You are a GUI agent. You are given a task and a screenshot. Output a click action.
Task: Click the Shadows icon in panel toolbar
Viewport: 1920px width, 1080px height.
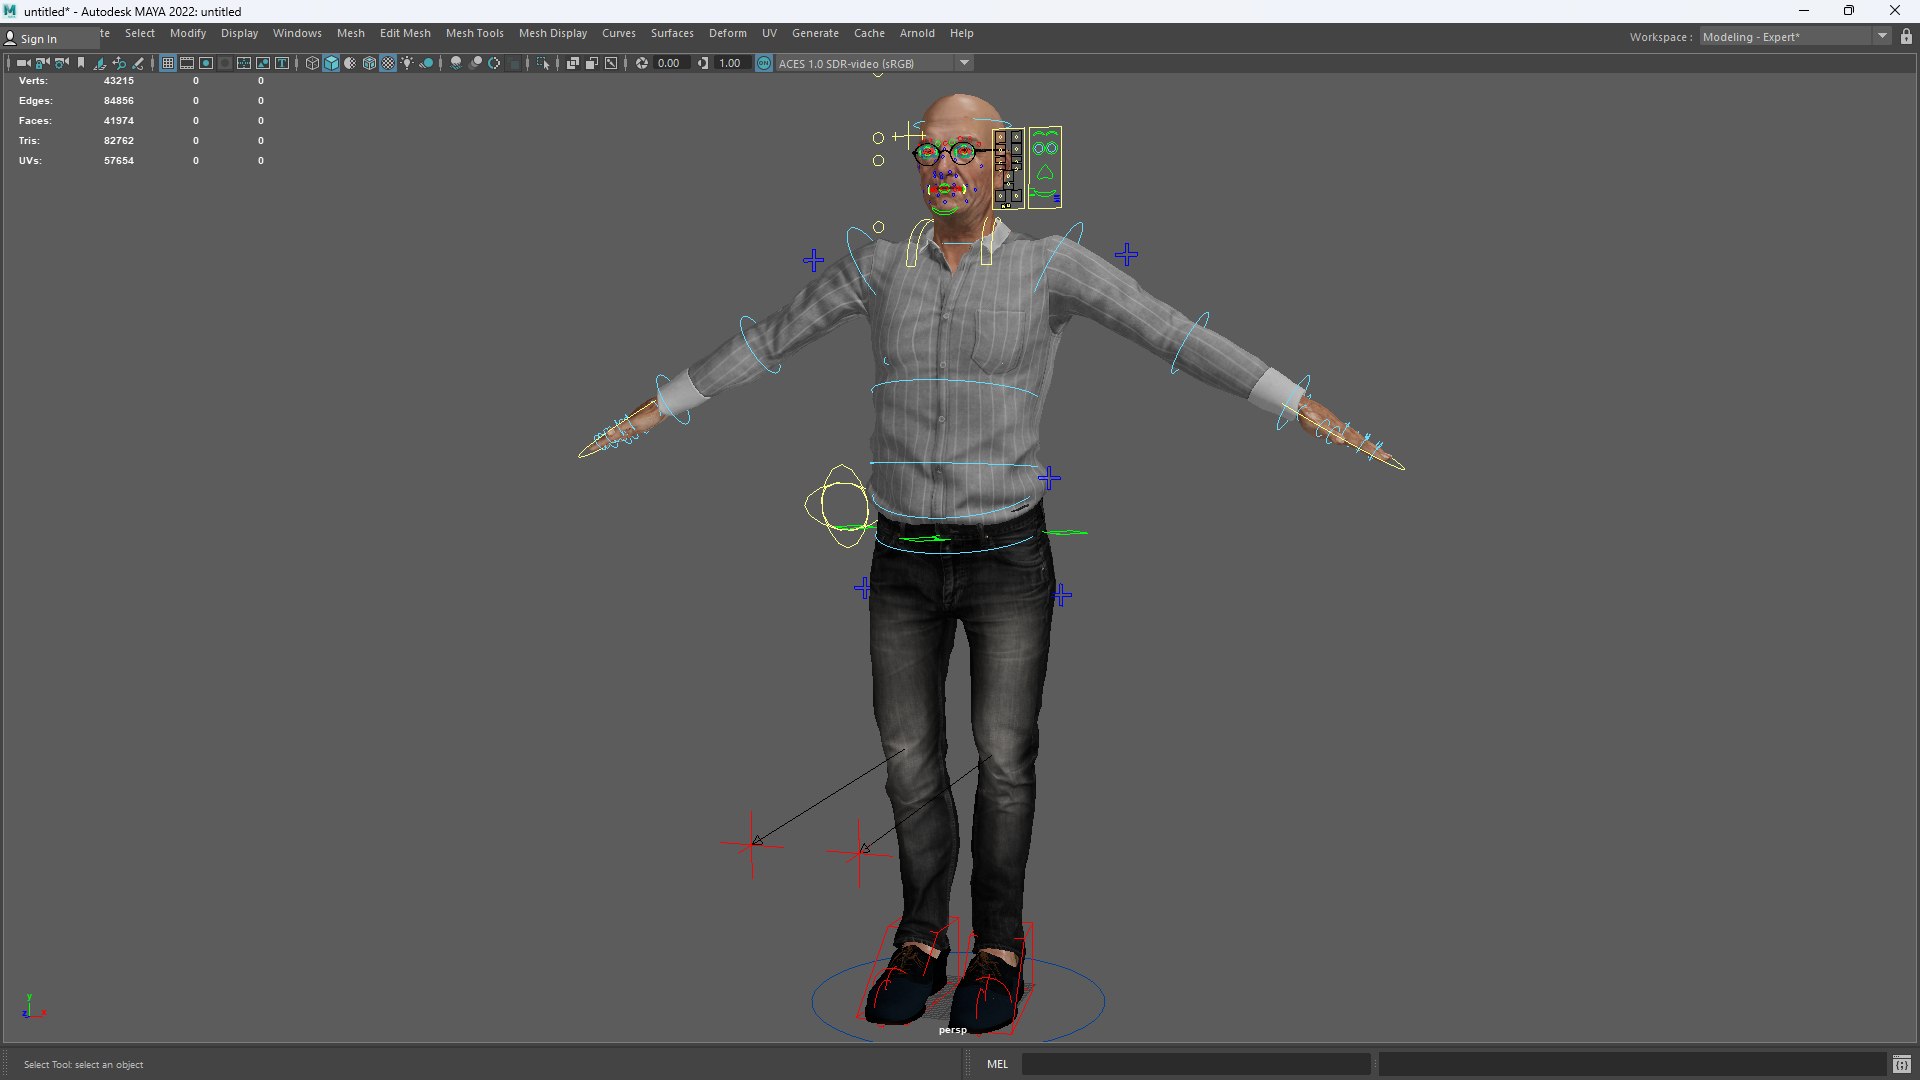426,63
